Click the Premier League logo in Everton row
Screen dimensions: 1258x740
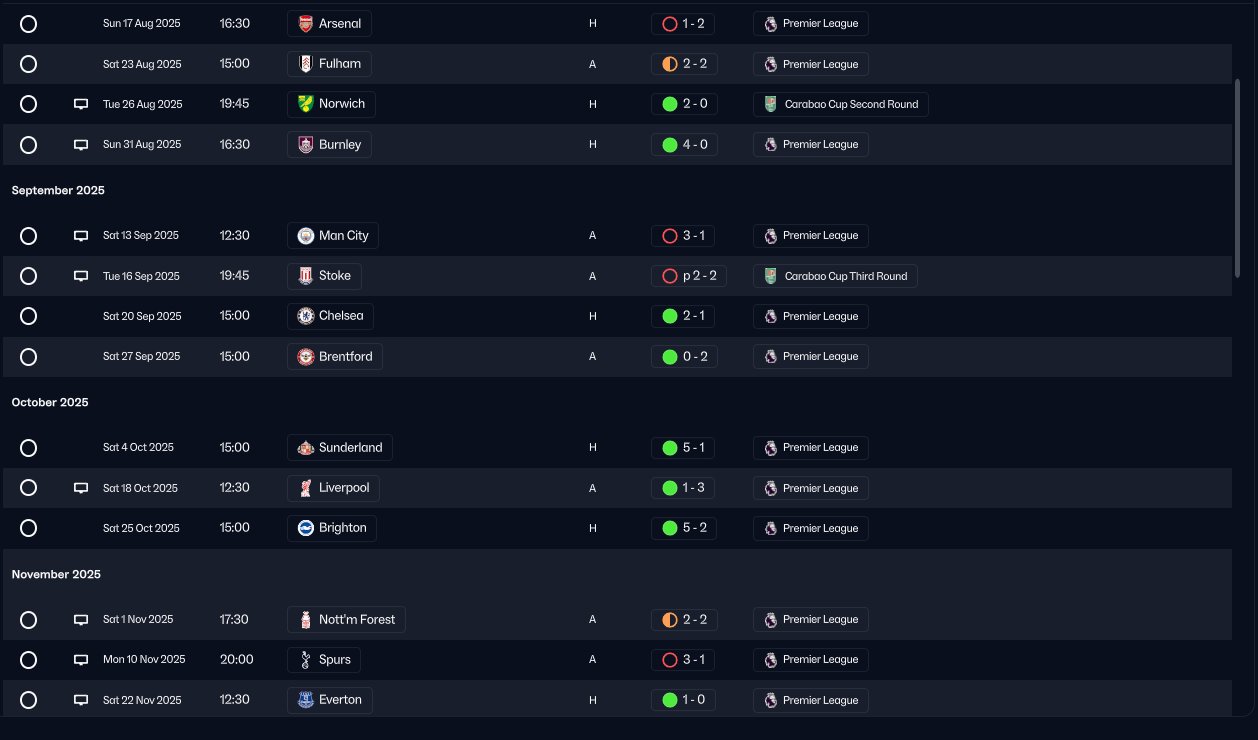click(x=770, y=700)
